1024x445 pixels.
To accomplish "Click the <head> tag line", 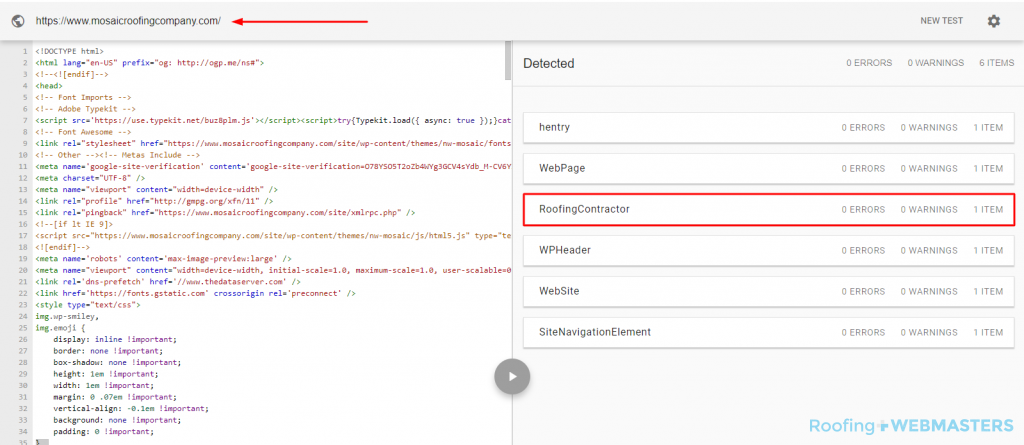I will pos(49,86).
